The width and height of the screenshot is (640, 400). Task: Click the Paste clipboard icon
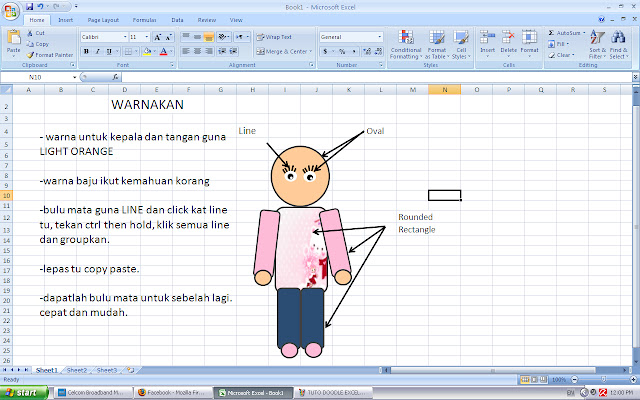tap(13, 37)
